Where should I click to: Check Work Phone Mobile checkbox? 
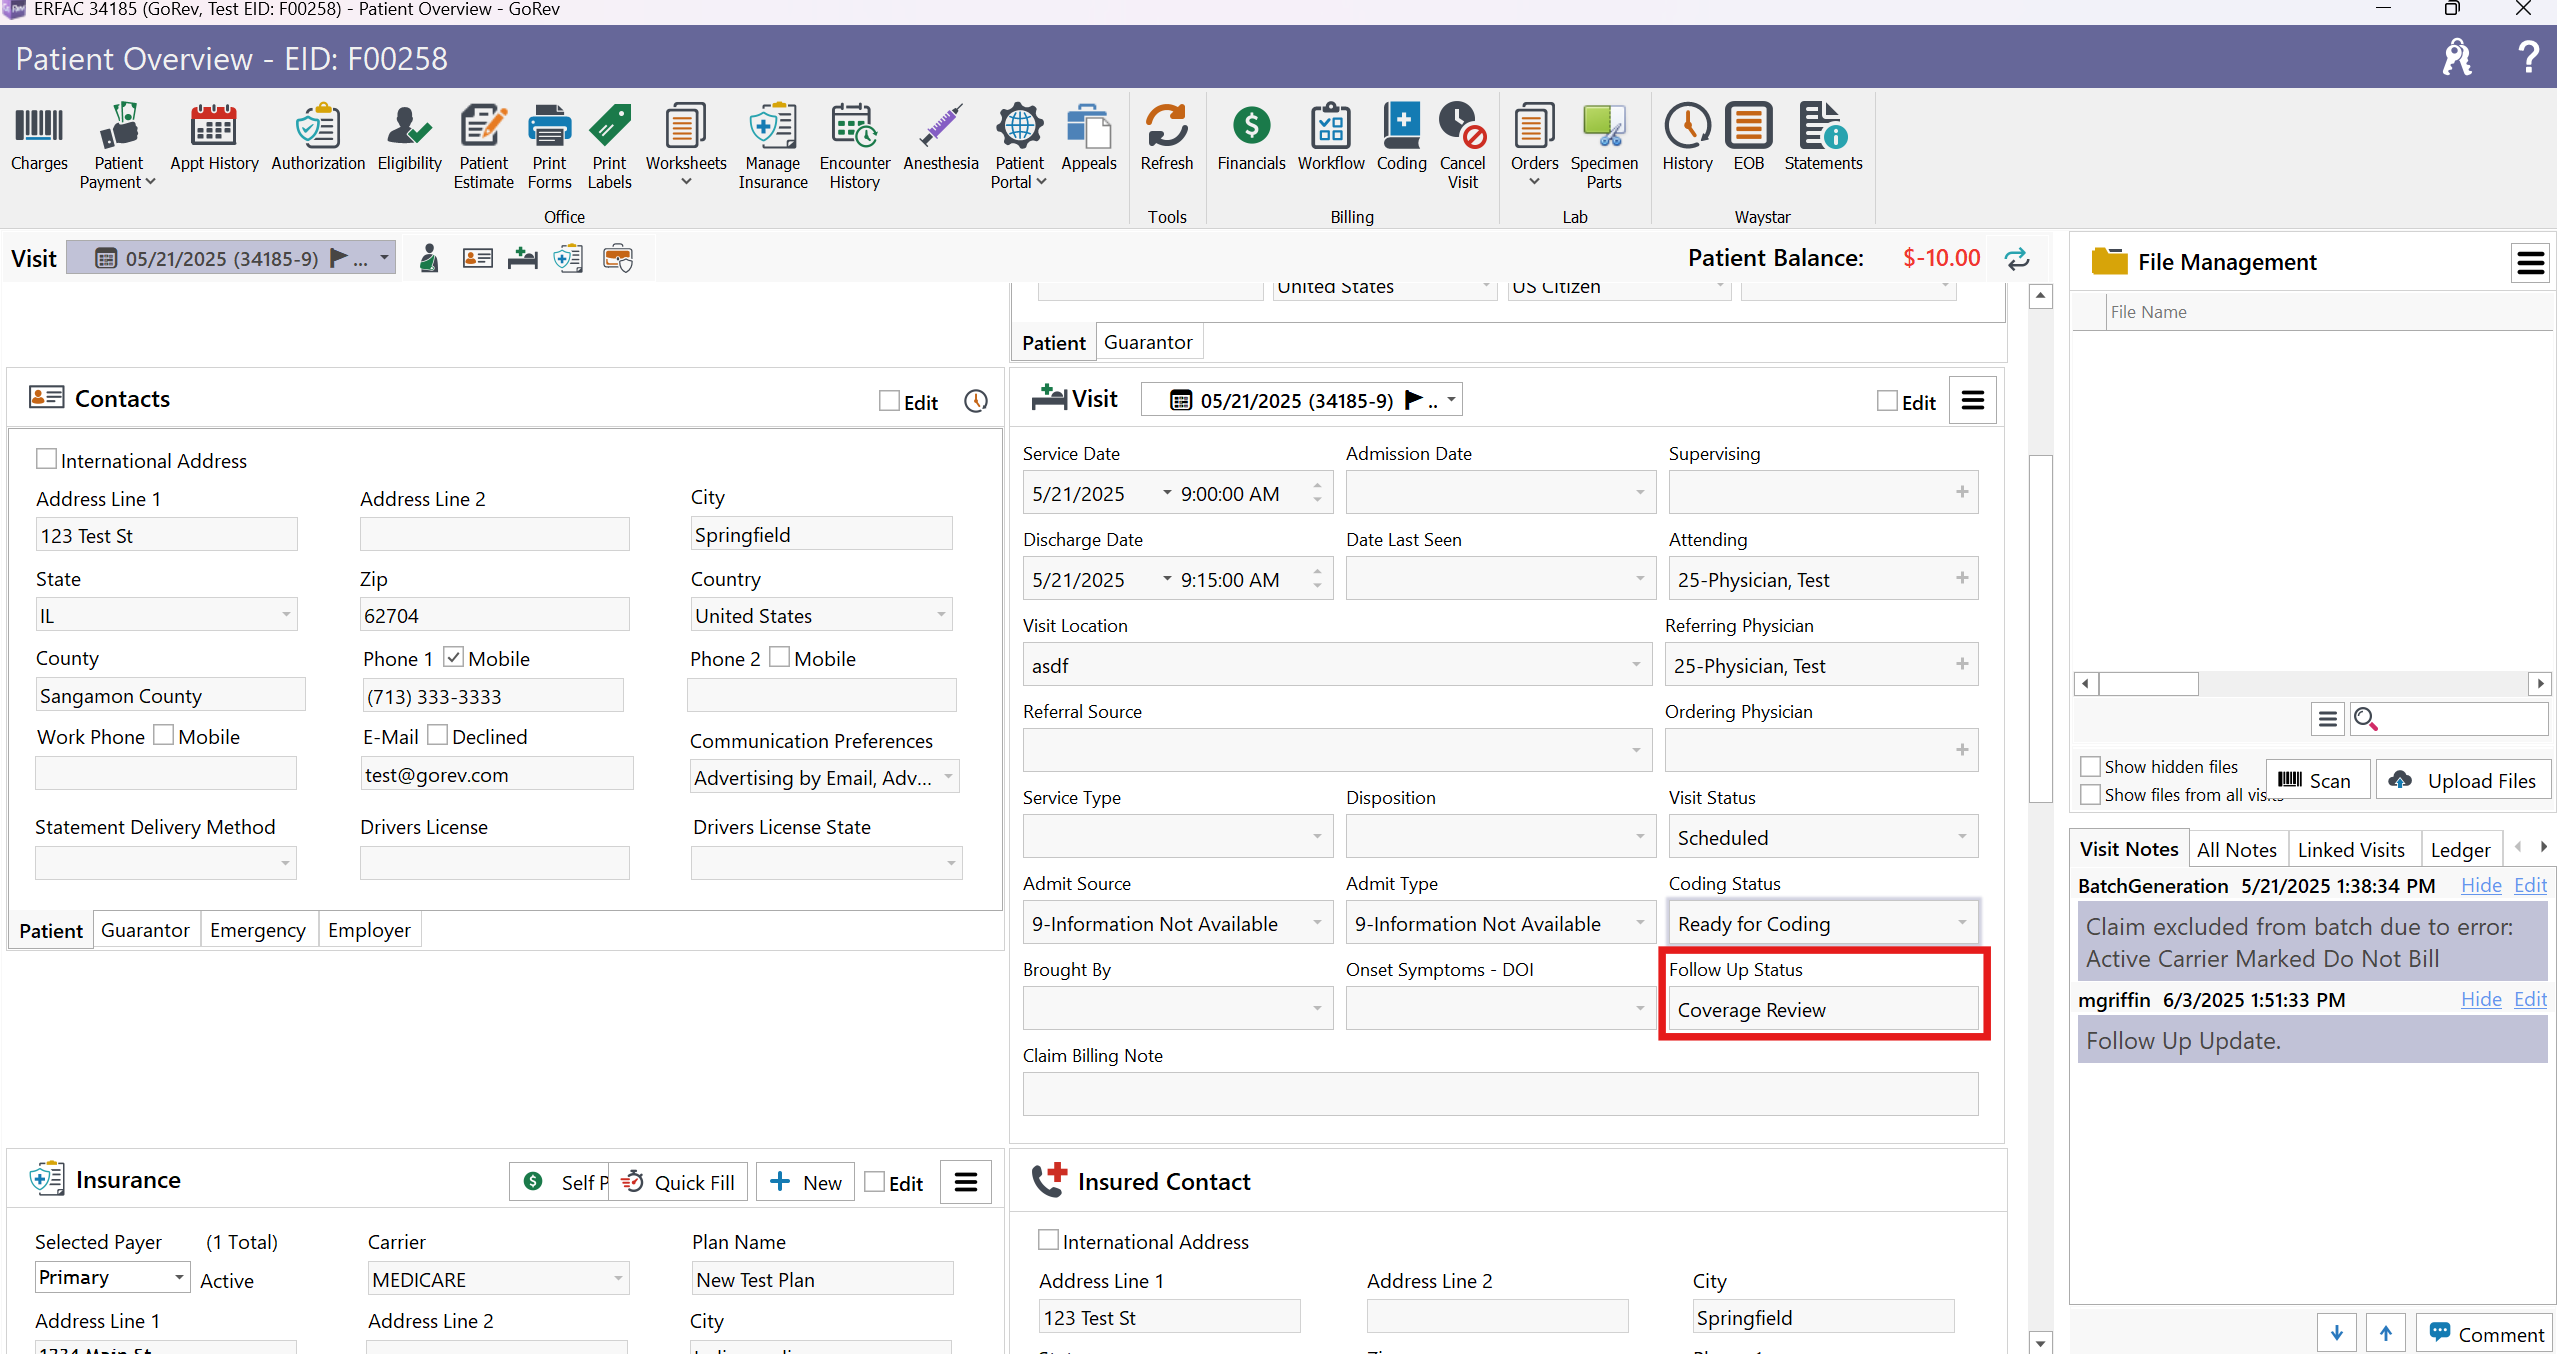click(163, 735)
